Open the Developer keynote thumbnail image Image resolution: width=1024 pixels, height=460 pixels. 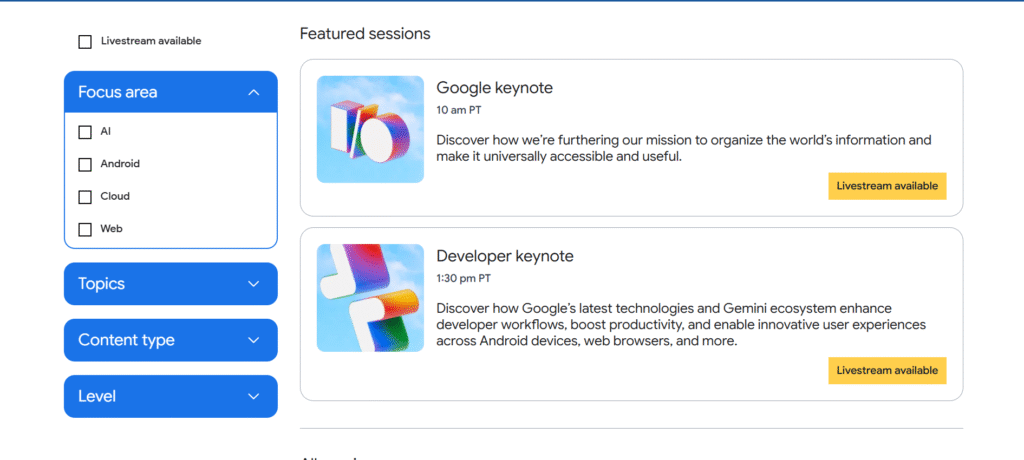pyautogui.click(x=370, y=298)
